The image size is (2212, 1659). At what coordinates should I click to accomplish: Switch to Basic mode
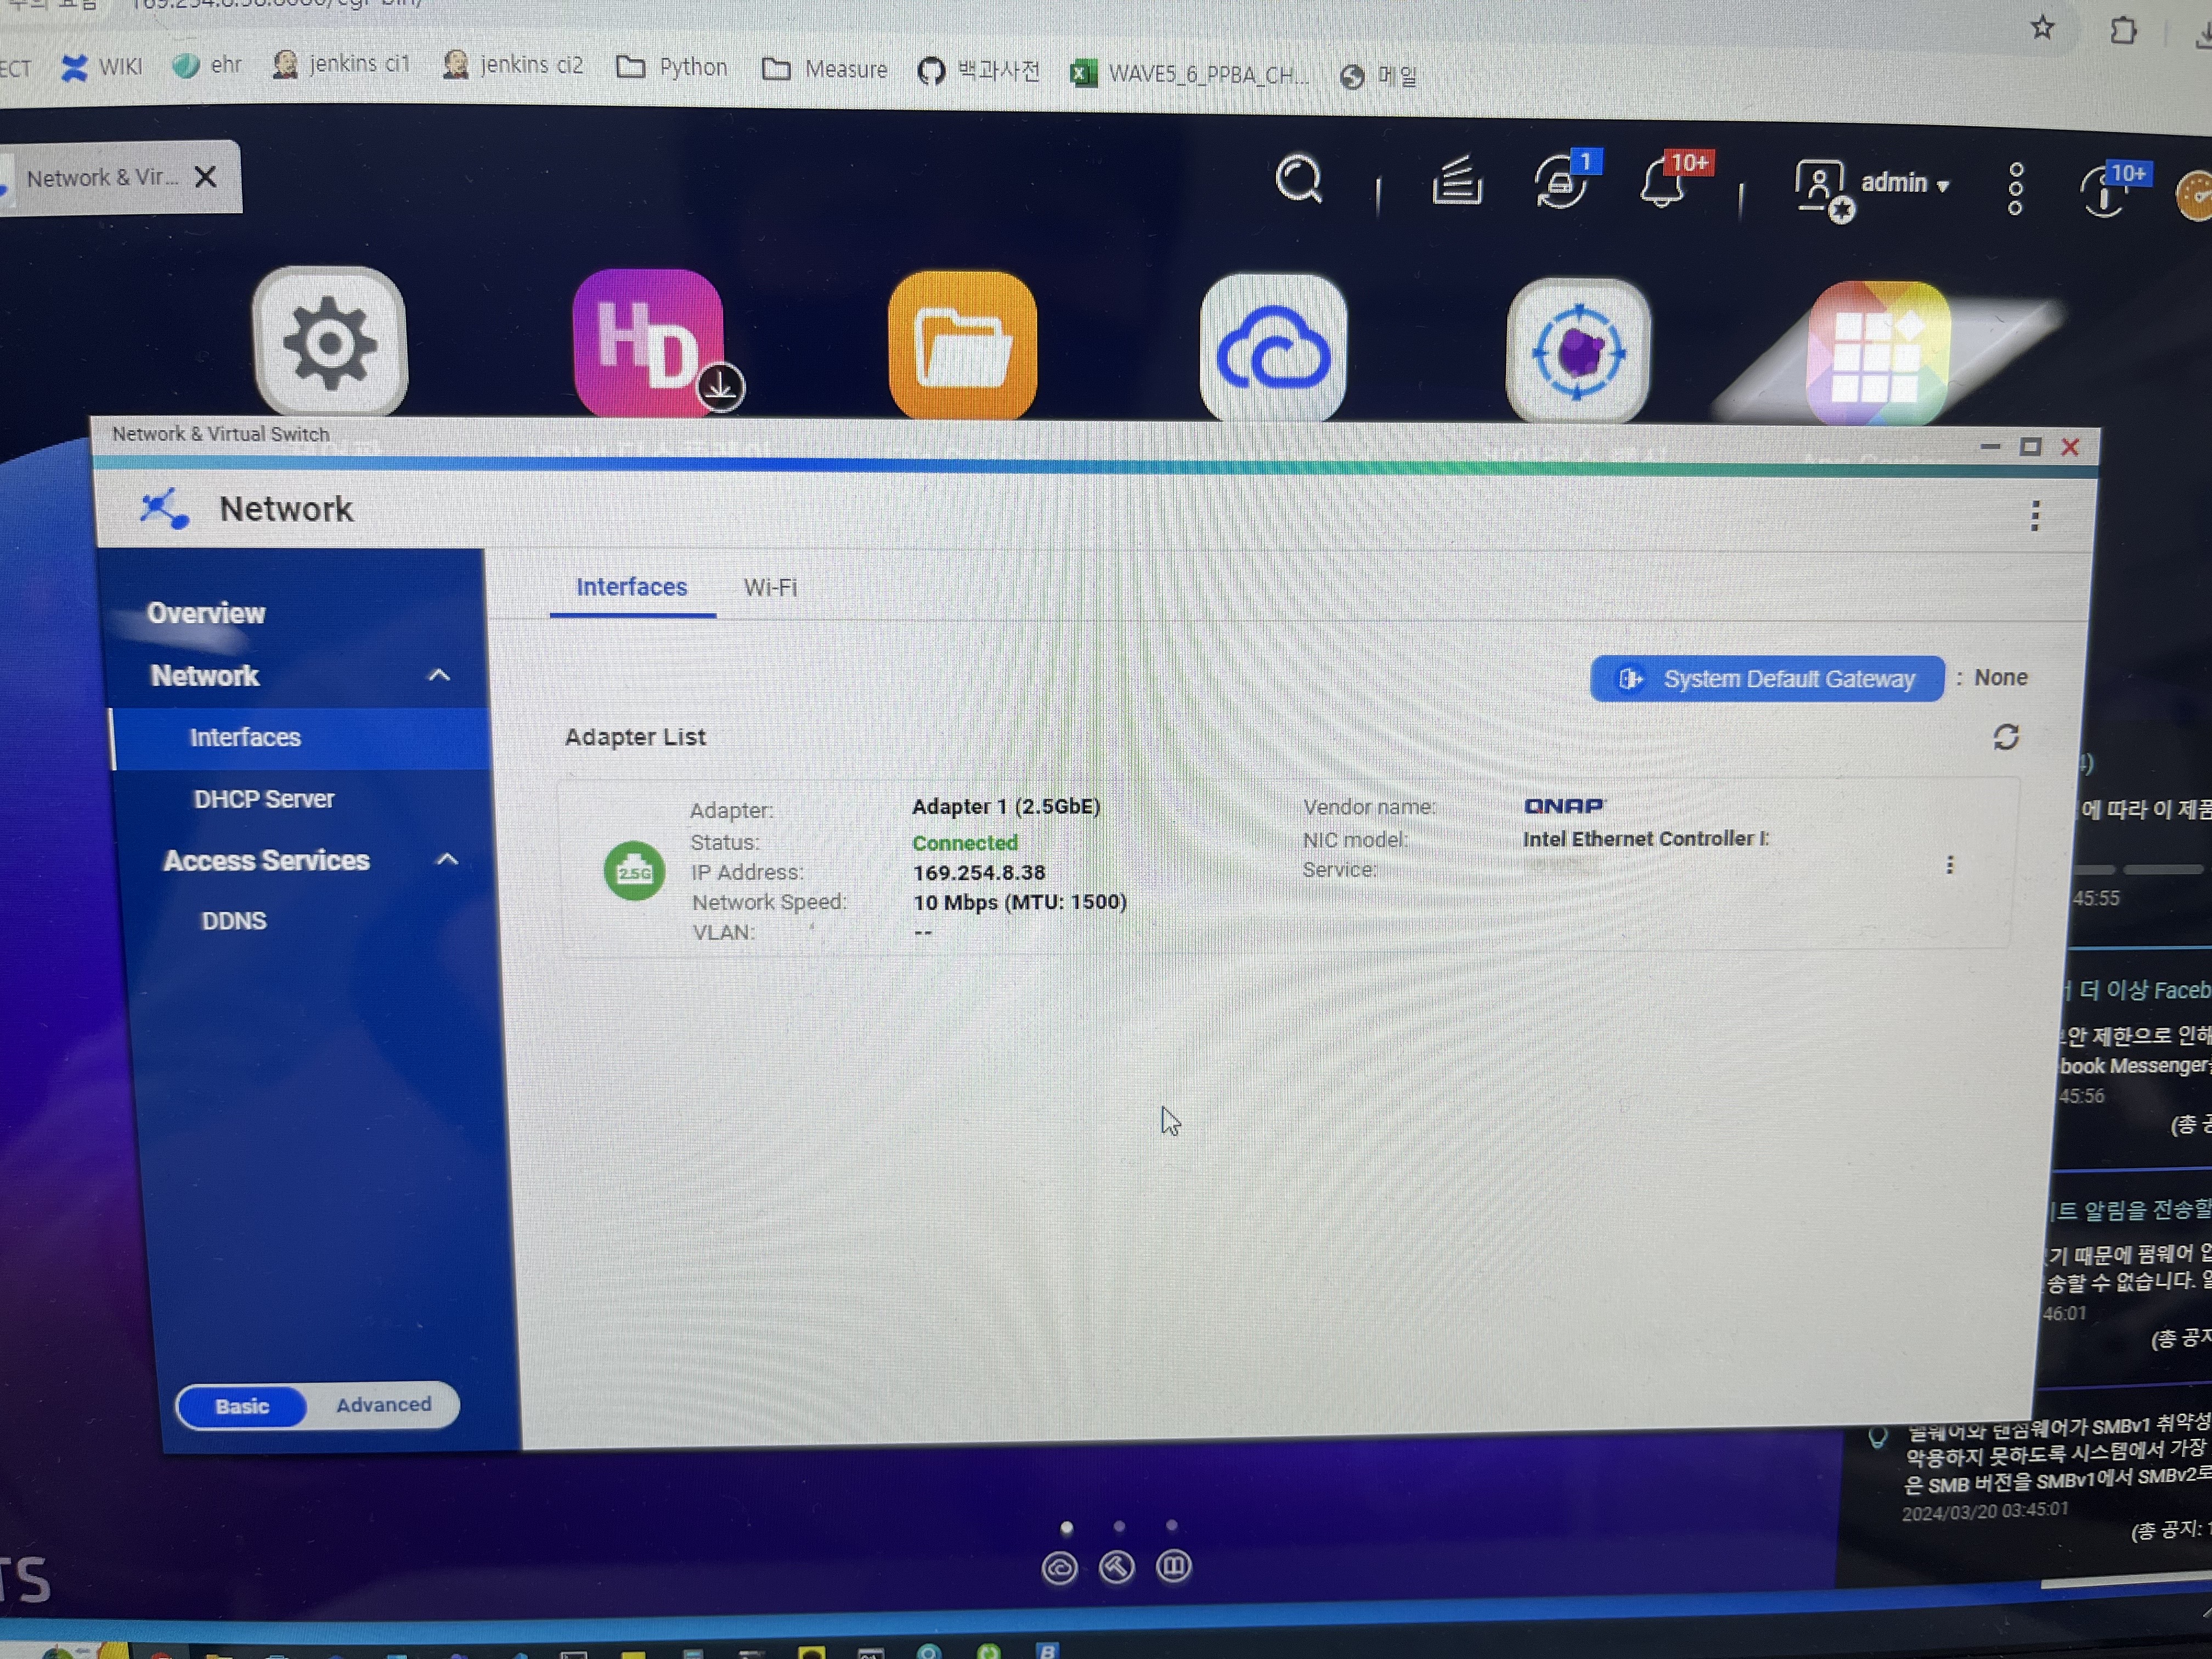tap(242, 1406)
